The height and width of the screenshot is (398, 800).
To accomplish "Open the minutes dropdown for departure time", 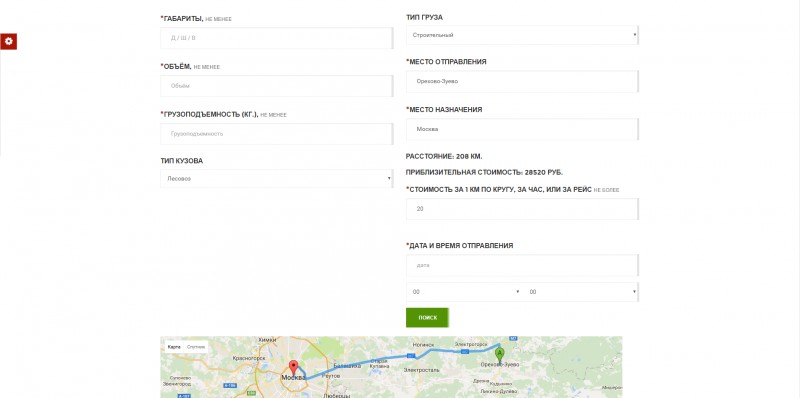I will click(x=581, y=292).
